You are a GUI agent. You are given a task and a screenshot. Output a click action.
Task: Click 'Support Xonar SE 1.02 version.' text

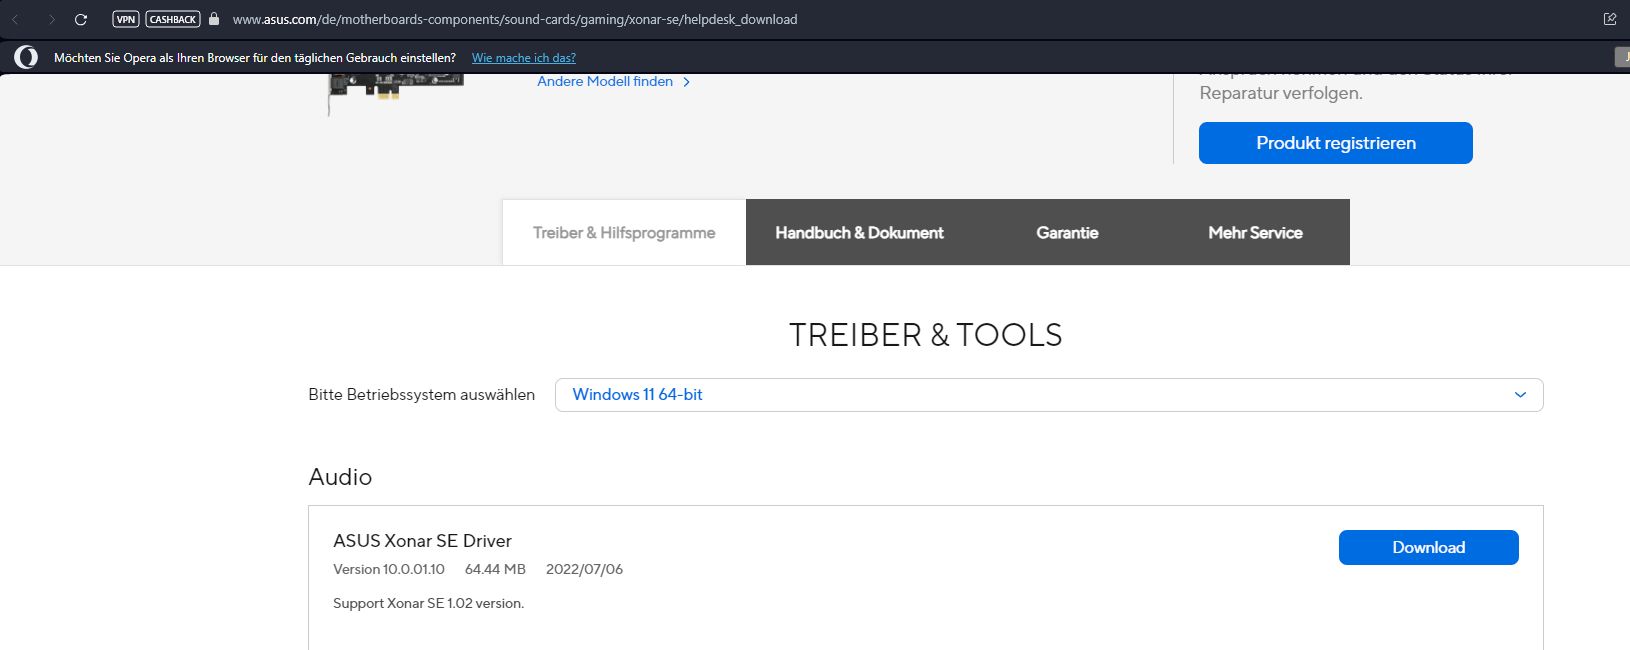pos(428,604)
